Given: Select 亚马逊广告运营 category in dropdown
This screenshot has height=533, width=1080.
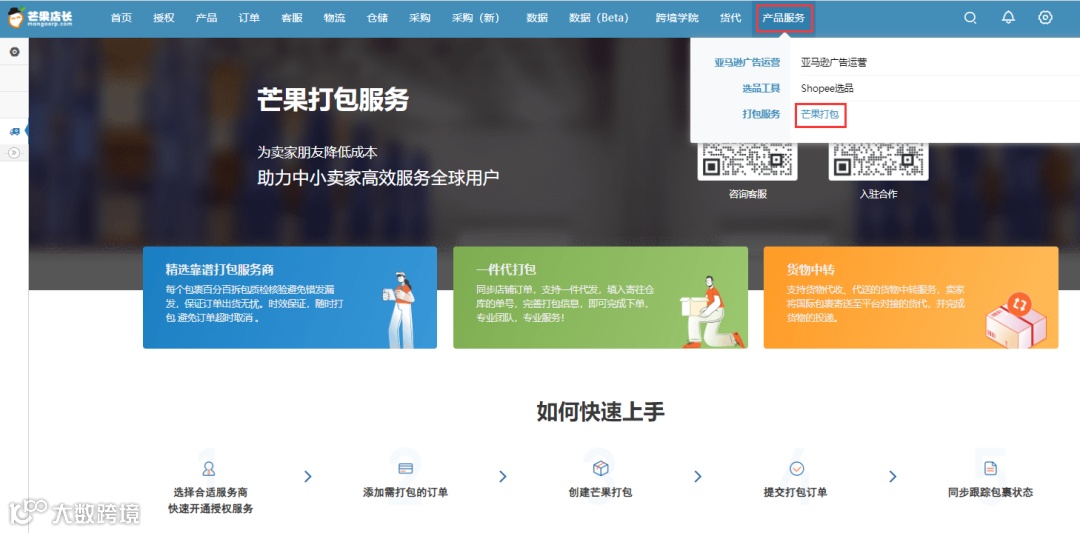Looking at the screenshot, I should 747,63.
